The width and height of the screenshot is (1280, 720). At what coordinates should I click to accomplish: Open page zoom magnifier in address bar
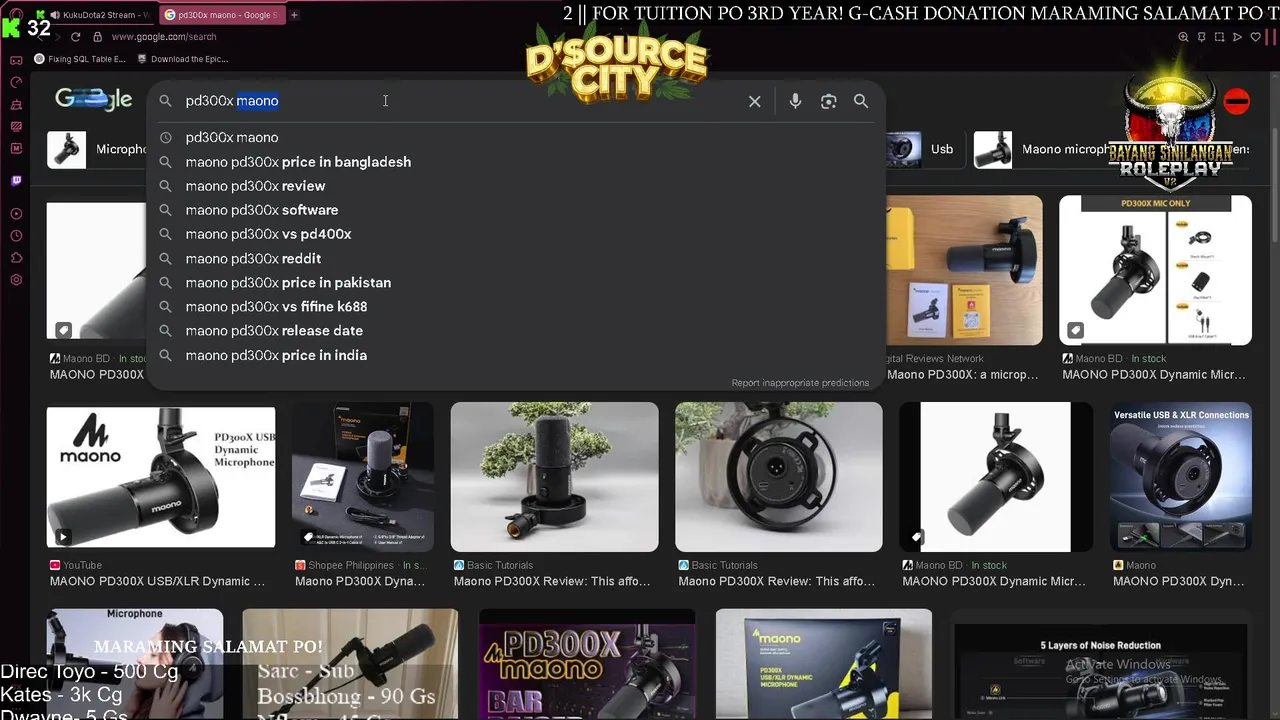pyautogui.click(x=1183, y=37)
